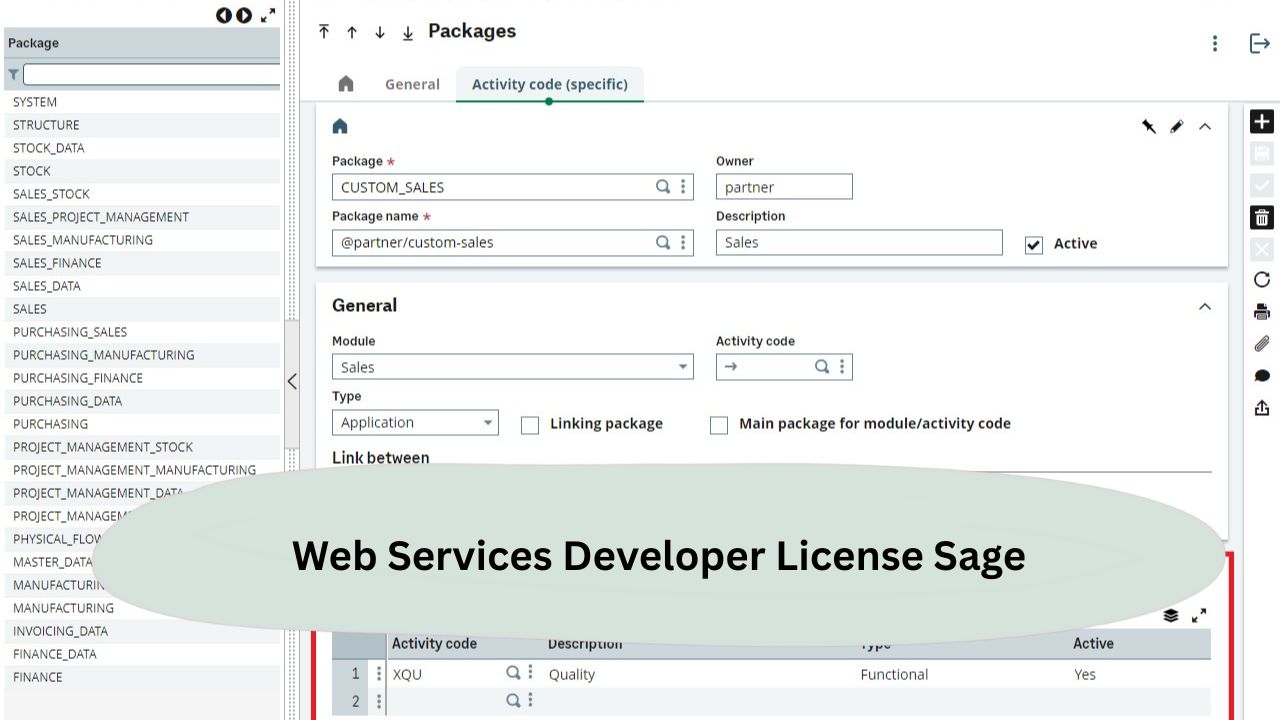Image resolution: width=1280 pixels, height=720 pixels.
Task: Click the Package column header in left list
Action: pos(142,43)
